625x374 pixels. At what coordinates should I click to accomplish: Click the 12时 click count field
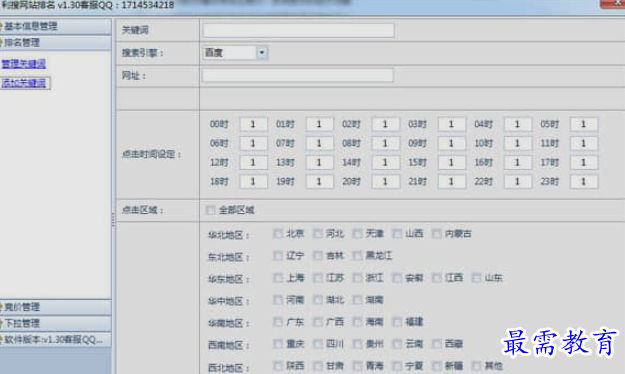(x=254, y=163)
